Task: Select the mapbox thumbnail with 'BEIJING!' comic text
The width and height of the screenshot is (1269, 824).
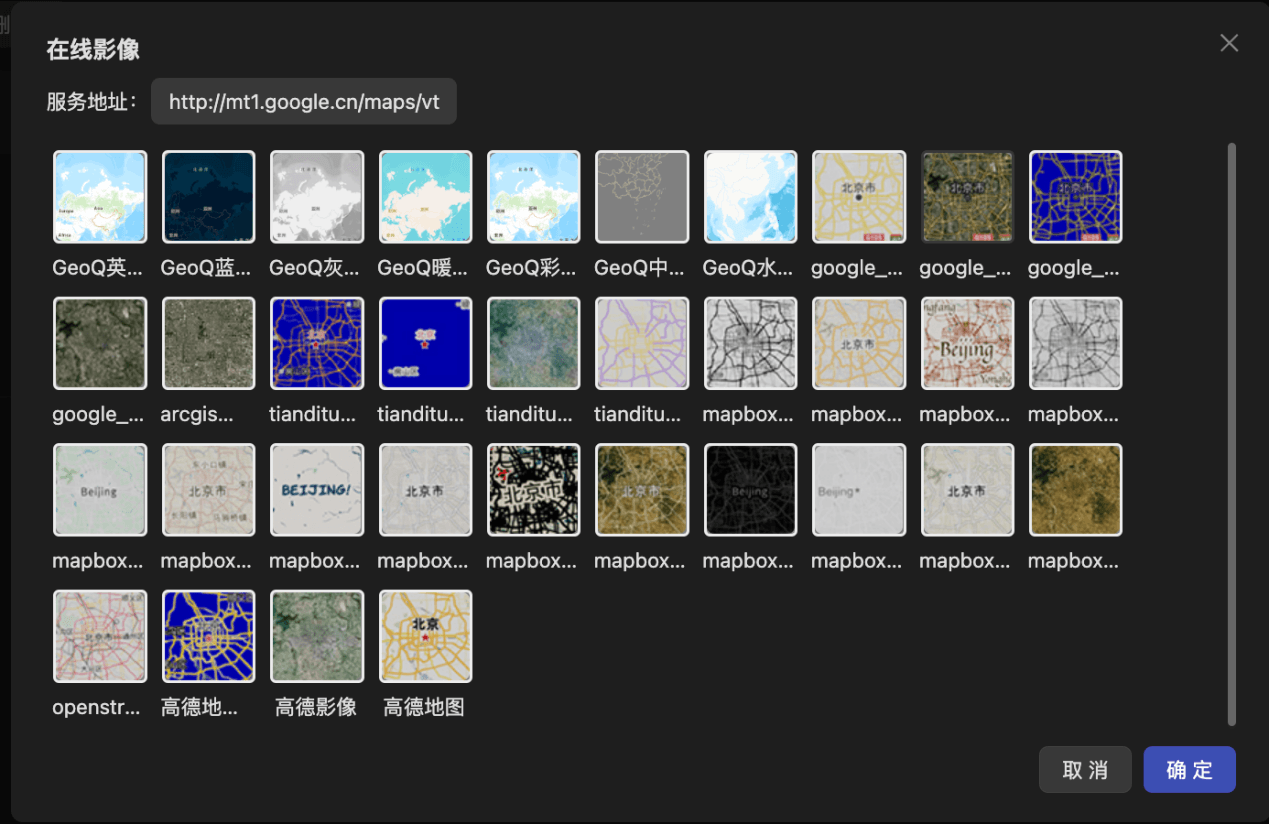Action: click(x=316, y=490)
